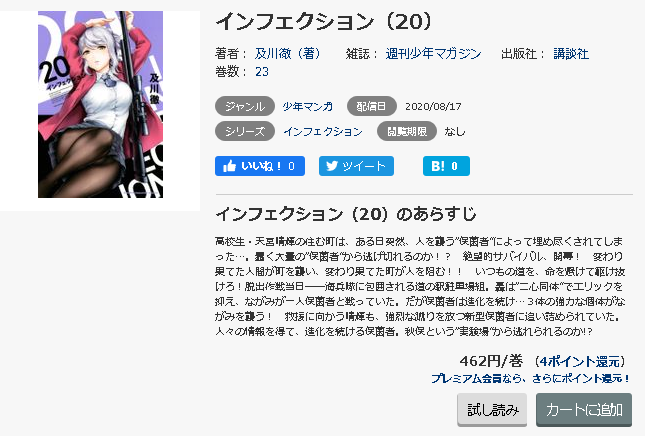Click the 4ポイント還元 points text
Screen dimensions: 645x436
580,362
